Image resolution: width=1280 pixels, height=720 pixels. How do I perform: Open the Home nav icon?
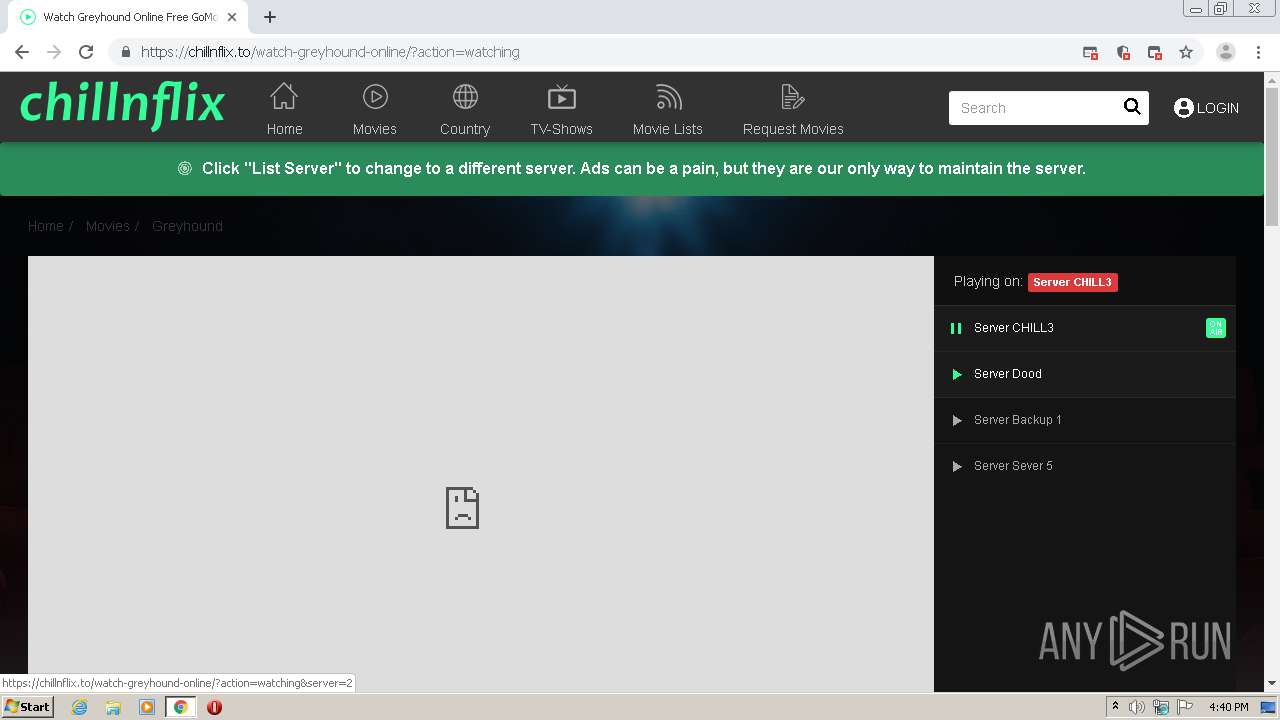coord(284,97)
